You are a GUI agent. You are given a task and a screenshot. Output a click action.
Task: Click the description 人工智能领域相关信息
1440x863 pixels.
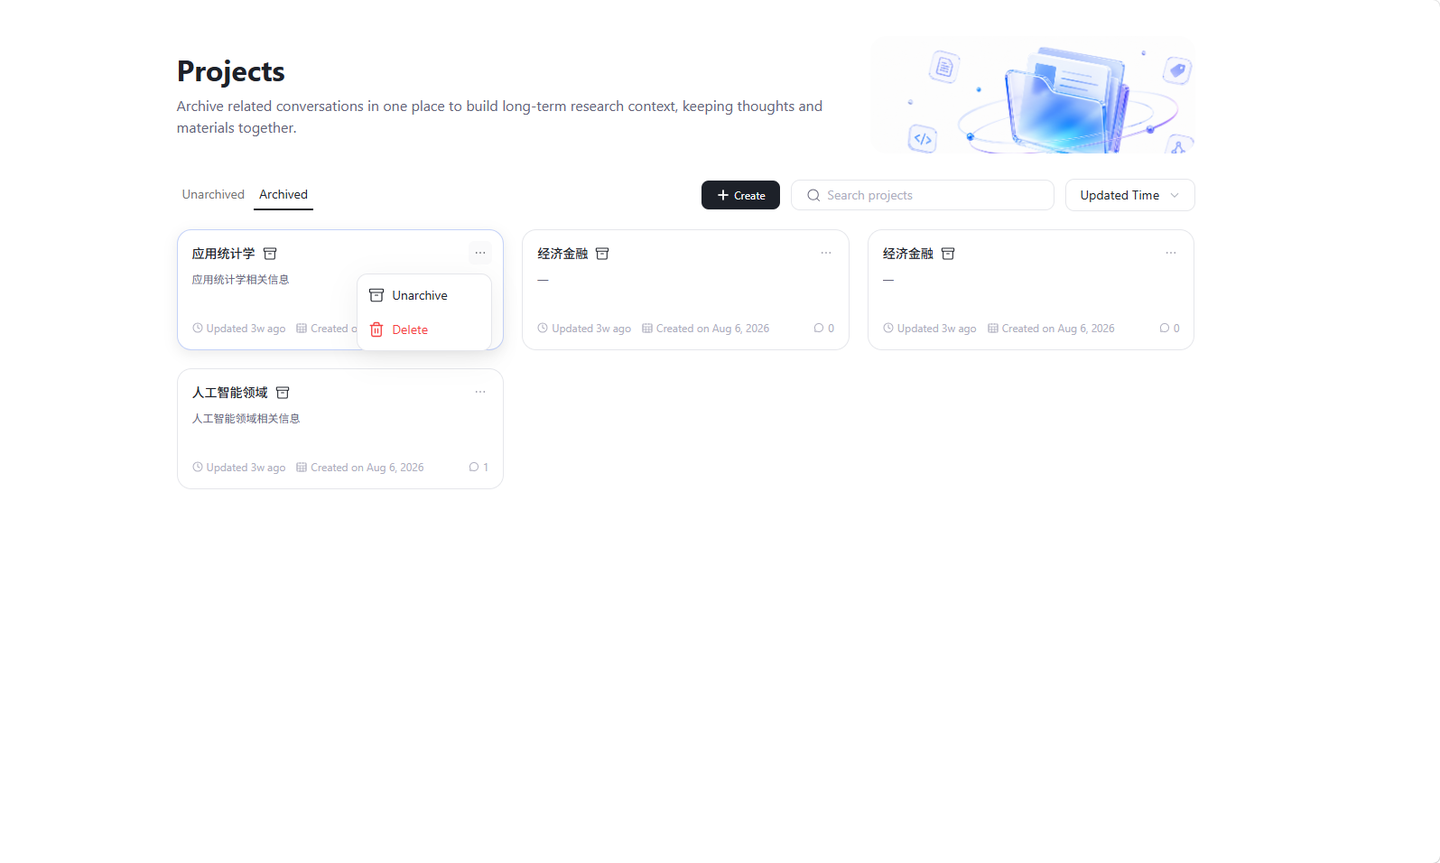pos(246,419)
